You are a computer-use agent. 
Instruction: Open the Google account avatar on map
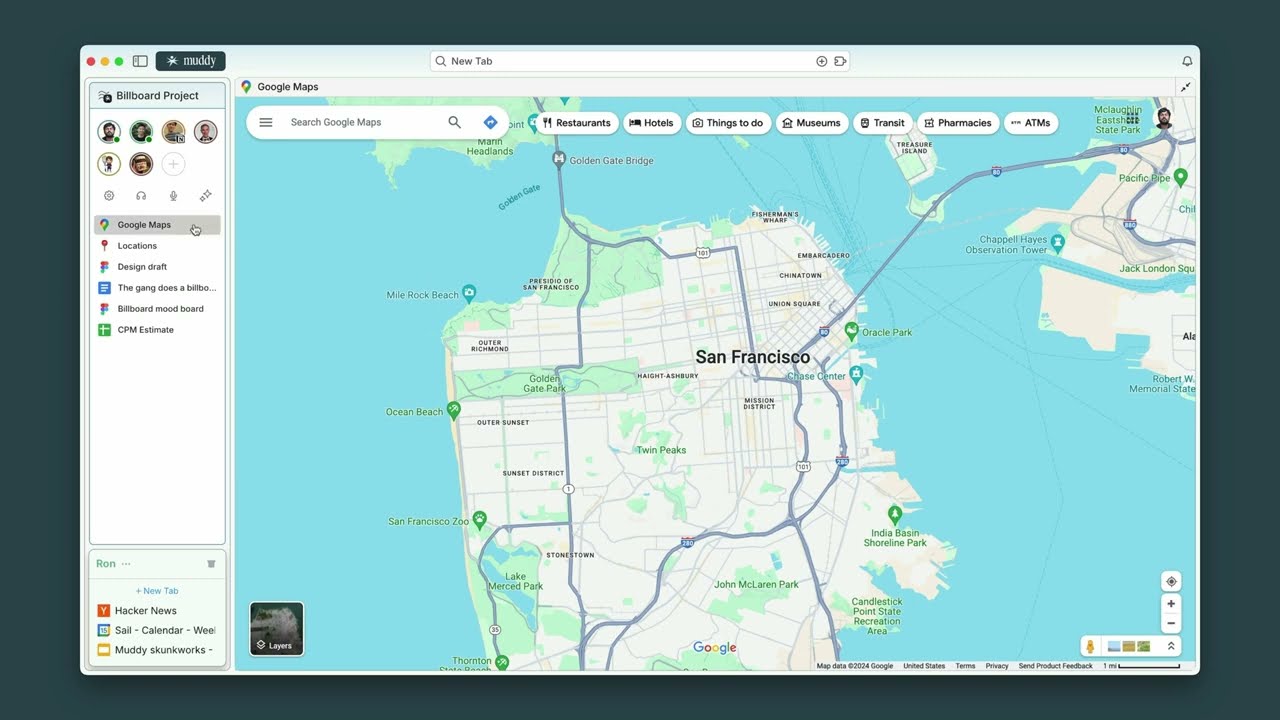pos(1164,119)
